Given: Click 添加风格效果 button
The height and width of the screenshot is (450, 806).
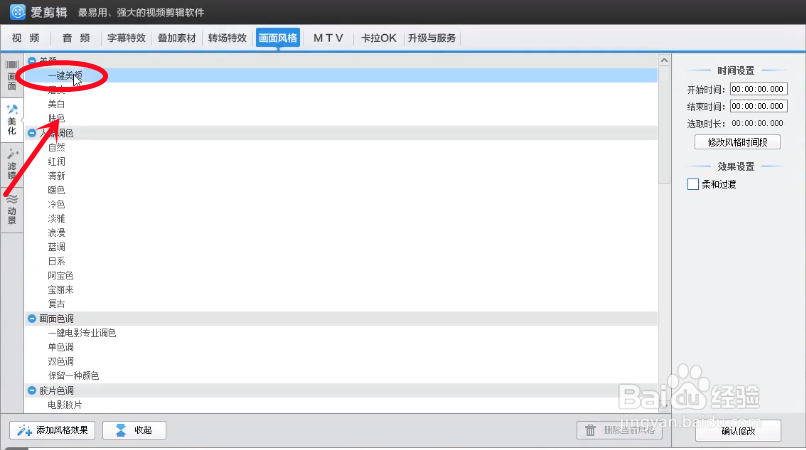Looking at the screenshot, I should pos(52,430).
